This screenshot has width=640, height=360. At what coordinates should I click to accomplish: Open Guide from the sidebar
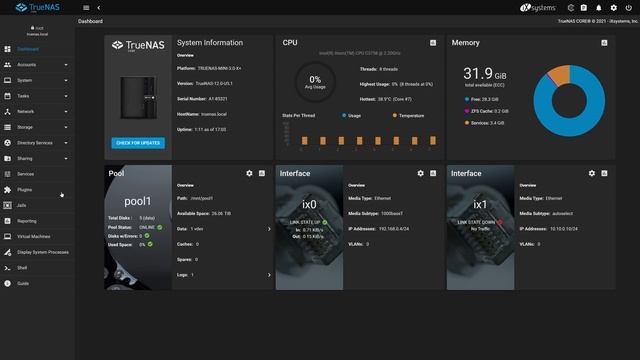23,283
